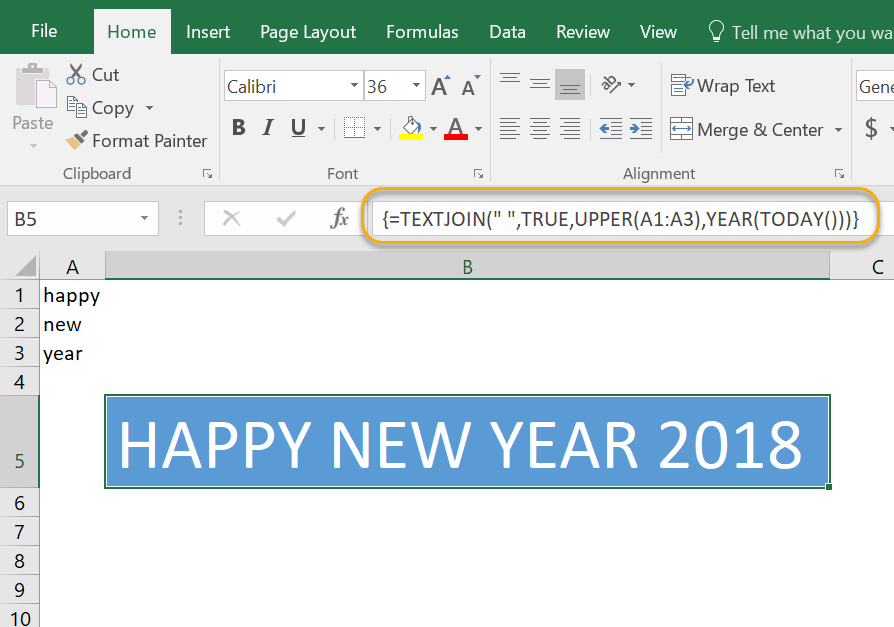Image resolution: width=894 pixels, height=627 pixels.
Task: Apply the borders icon
Action: pyautogui.click(x=354, y=128)
